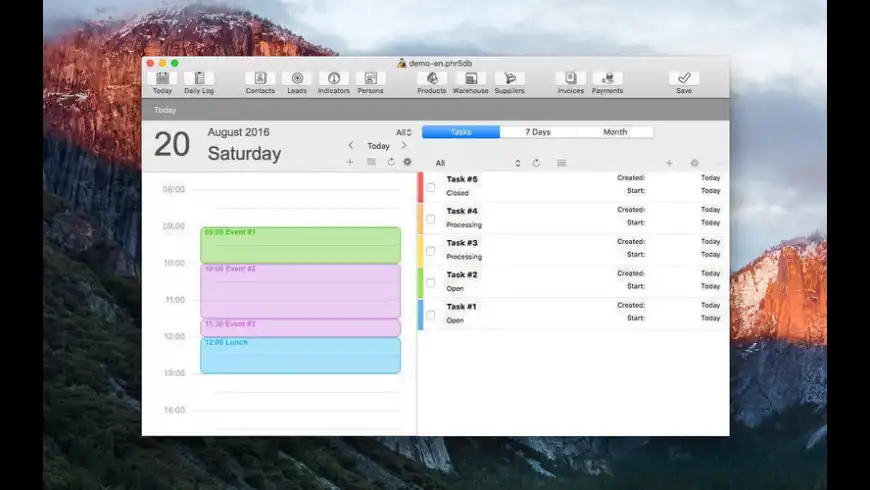870x490 pixels.
Task: Click the Today button between the arrows
Action: [378, 146]
